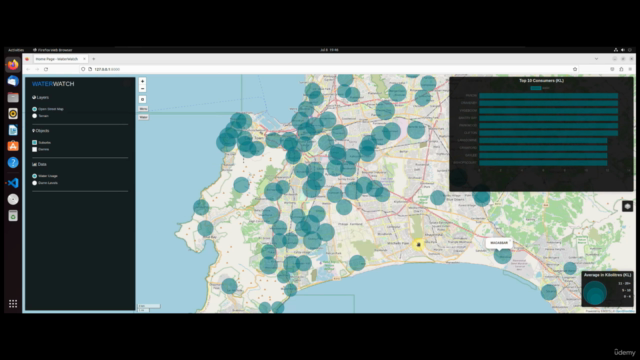Click the Average in Kilolitres legend title

(x=607, y=275)
